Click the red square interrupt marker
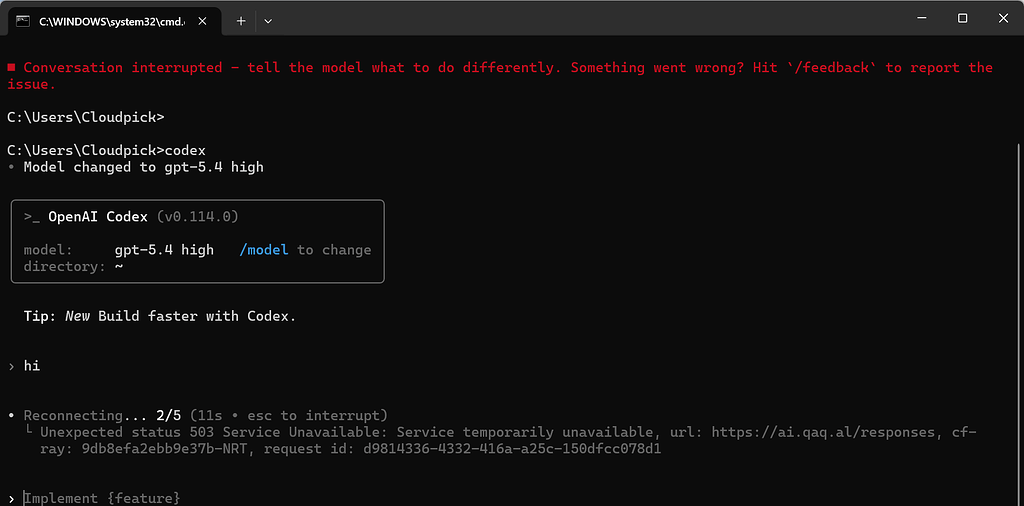Screen dimensions: 1024x506 click(x=11, y=68)
